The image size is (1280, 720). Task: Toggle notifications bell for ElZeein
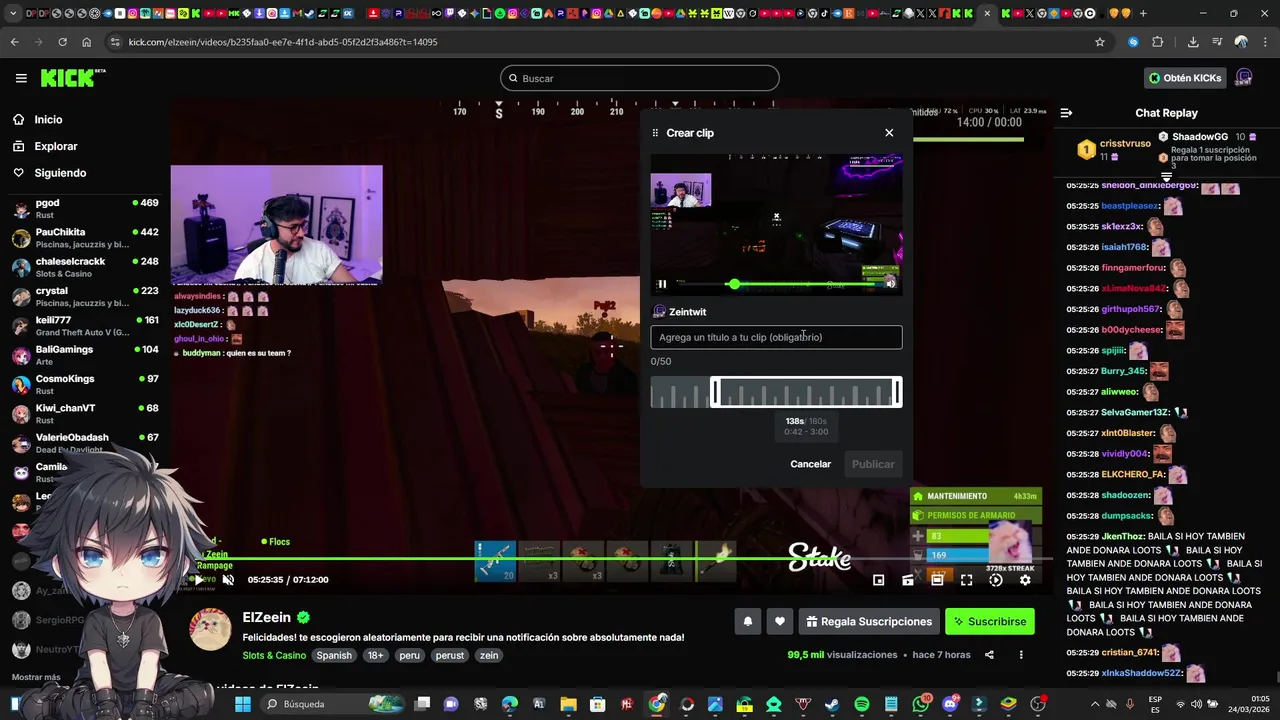click(x=747, y=621)
